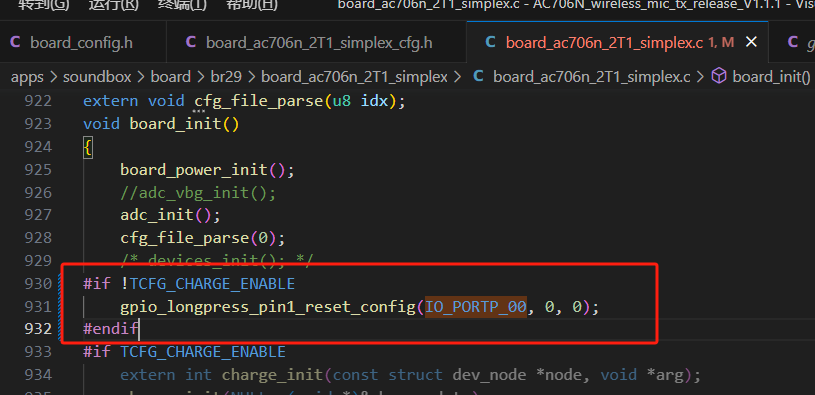Open the 终端(T) menu
The image size is (815, 395).
pyautogui.click(x=182, y=5)
